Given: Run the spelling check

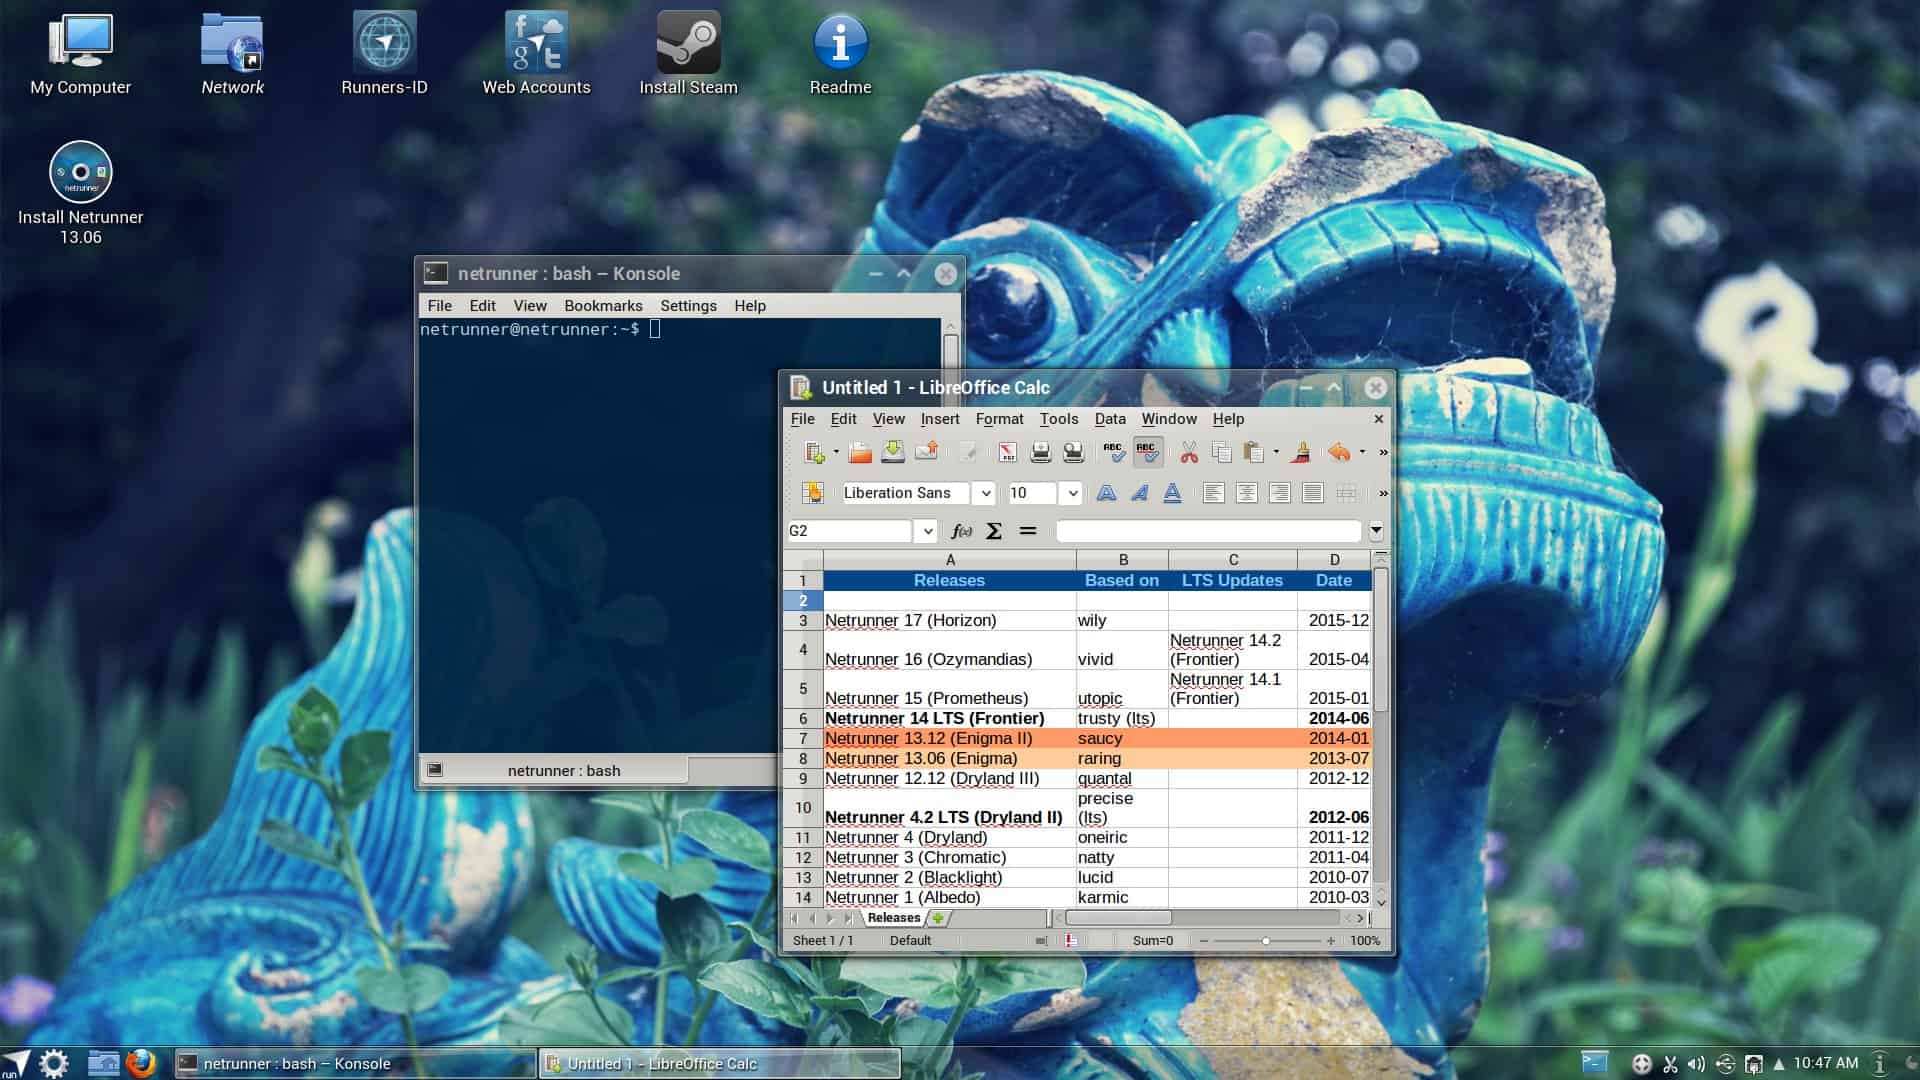Looking at the screenshot, I should pos(1113,453).
